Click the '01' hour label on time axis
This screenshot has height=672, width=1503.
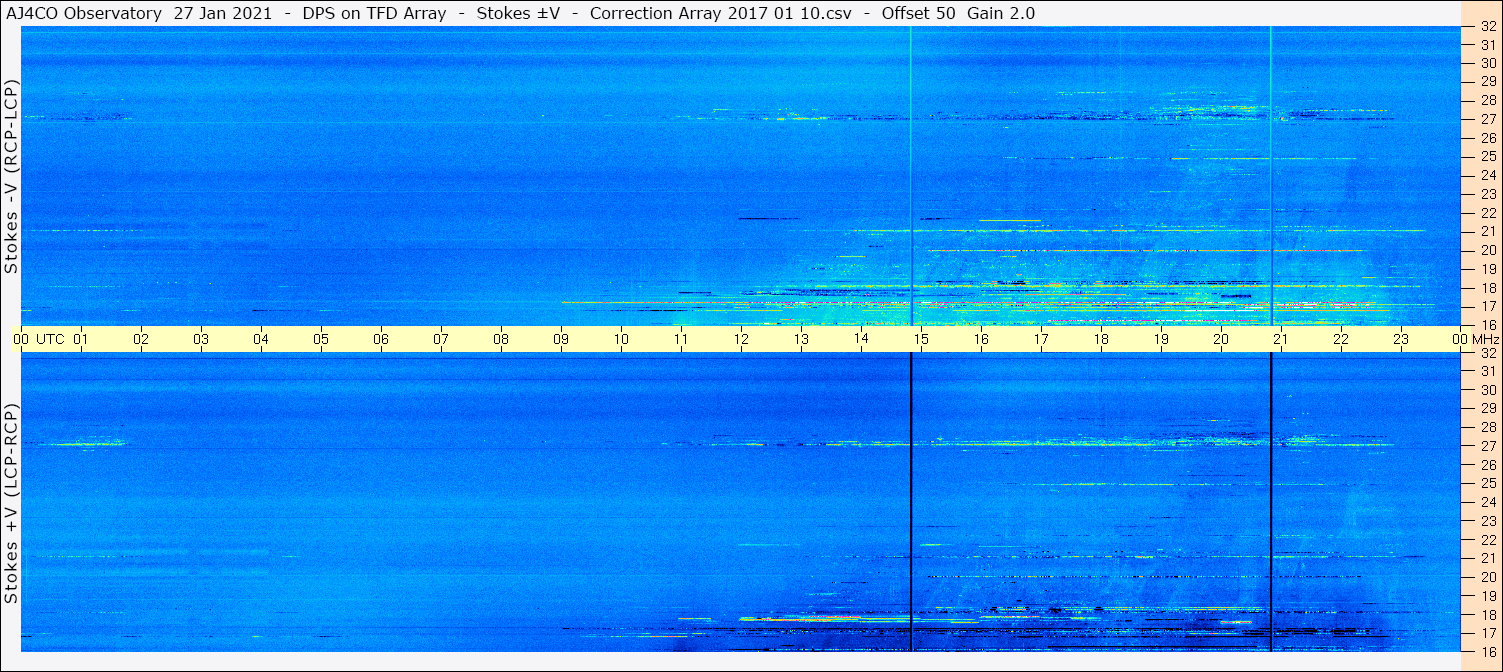[x=81, y=339]
